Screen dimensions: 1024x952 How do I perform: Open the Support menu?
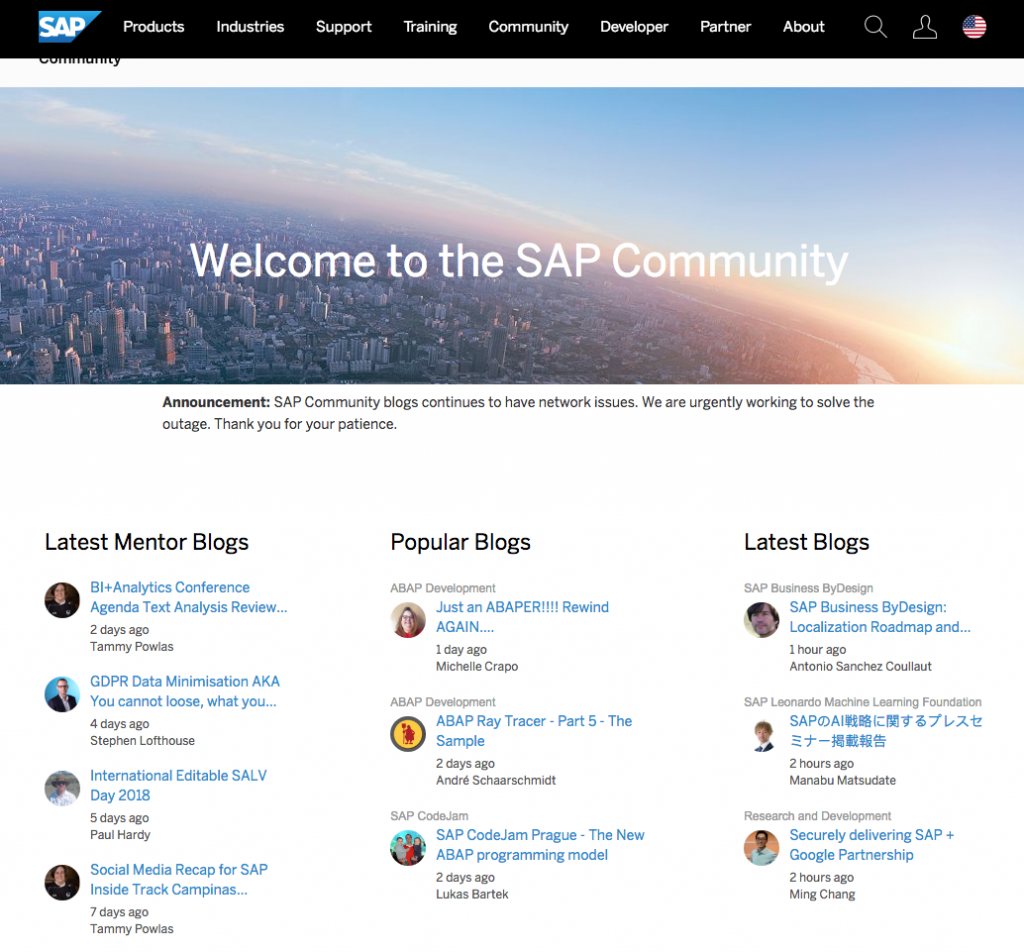click(x=344, y=27)
